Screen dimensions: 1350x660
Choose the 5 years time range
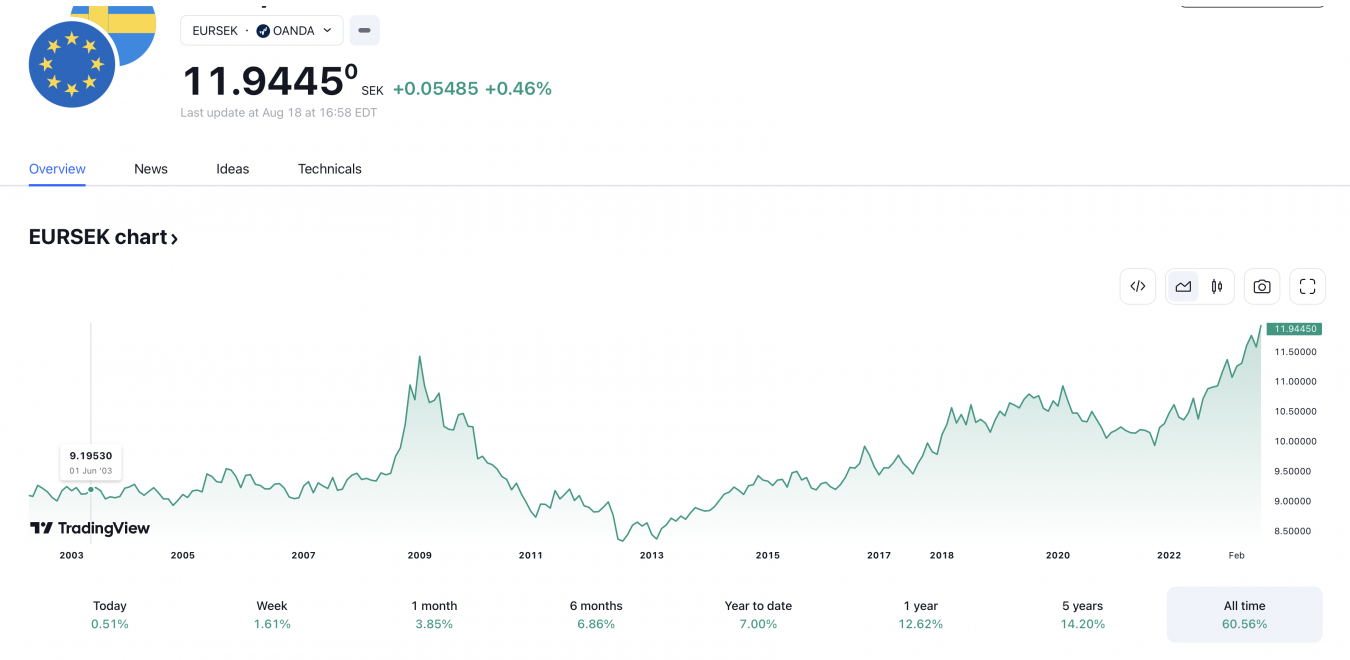[1082, 614]
